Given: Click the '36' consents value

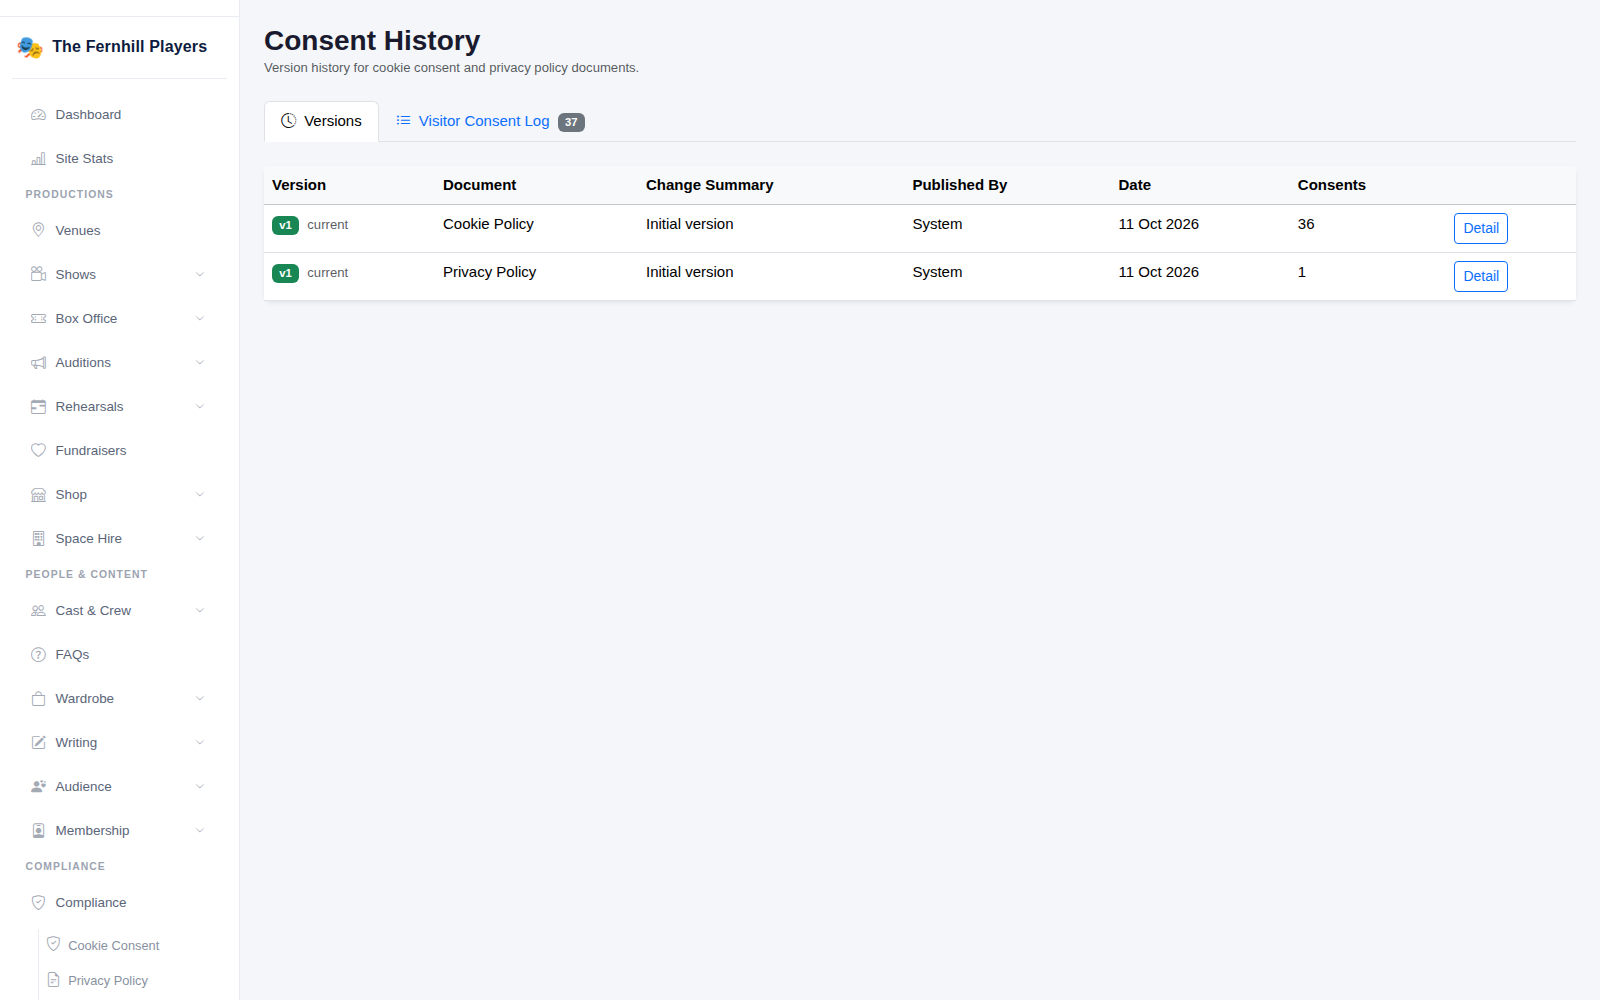Looking at the screenshot, I should pyautogui.click(x=1306, y=224).
